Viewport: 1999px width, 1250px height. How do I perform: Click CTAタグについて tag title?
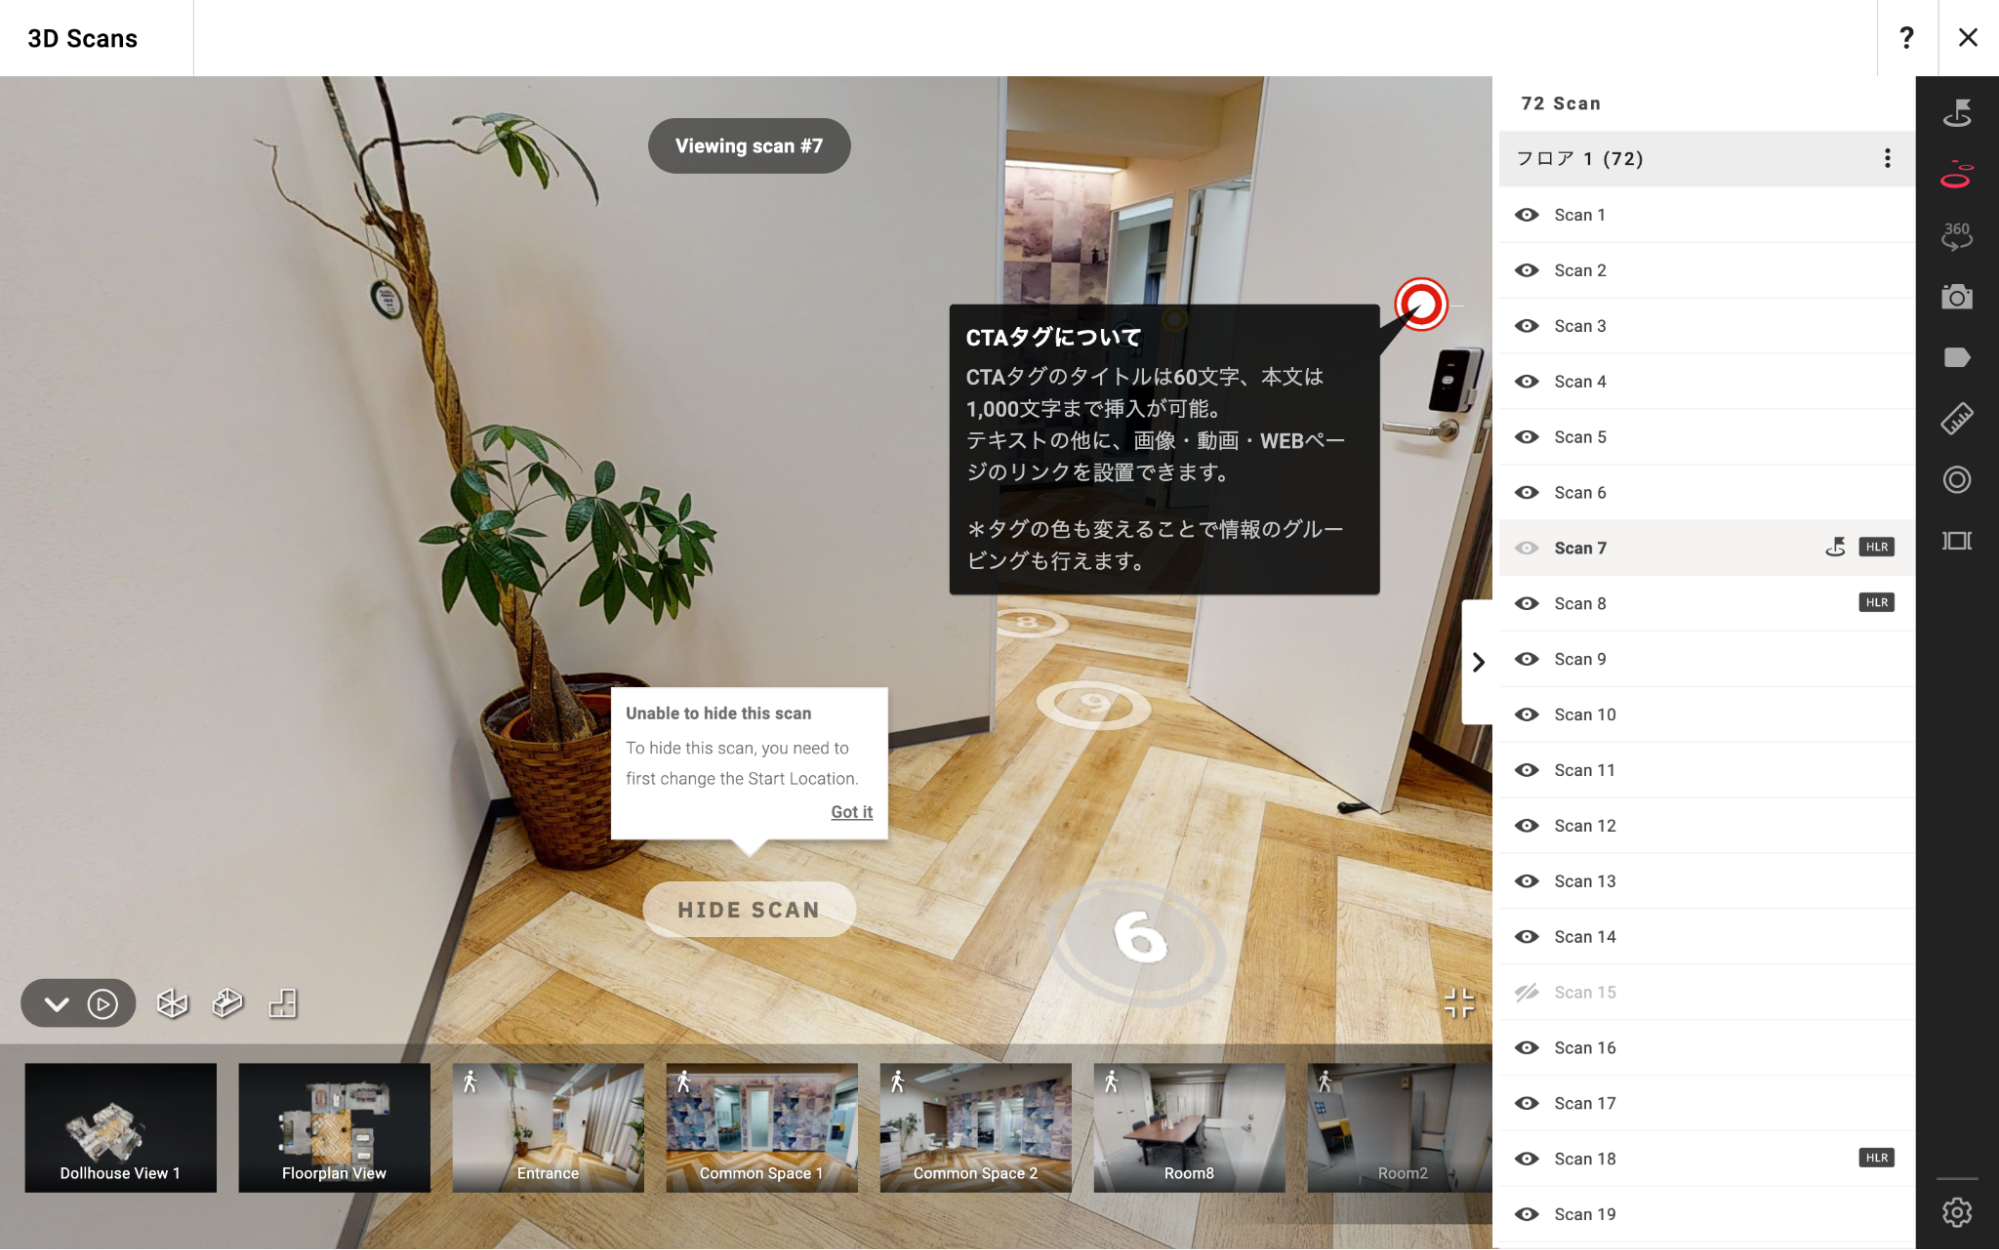(1053, 337)
